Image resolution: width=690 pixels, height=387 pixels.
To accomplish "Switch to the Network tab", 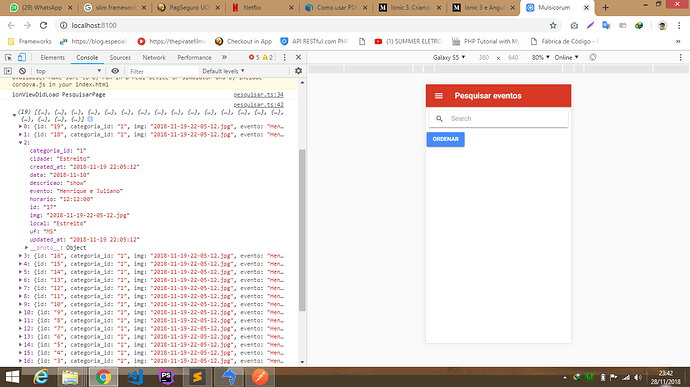I will 154,58.
